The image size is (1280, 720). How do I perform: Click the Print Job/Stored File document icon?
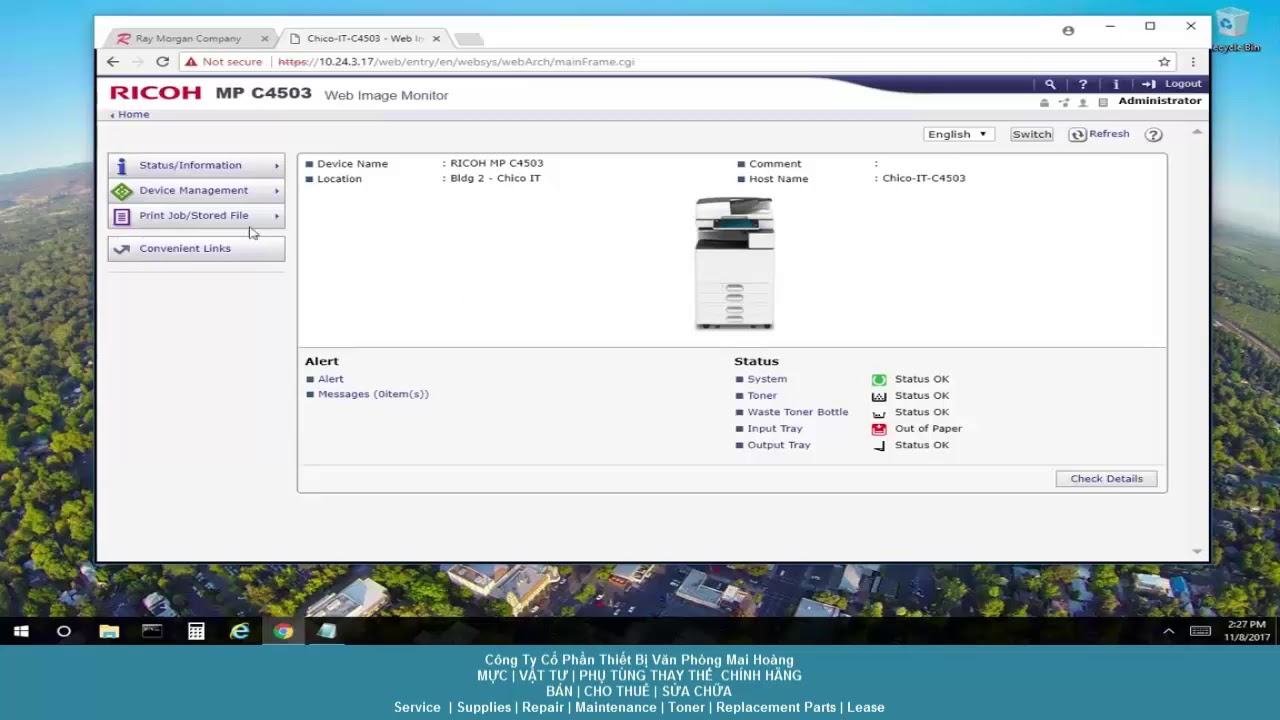pos(122,216)
